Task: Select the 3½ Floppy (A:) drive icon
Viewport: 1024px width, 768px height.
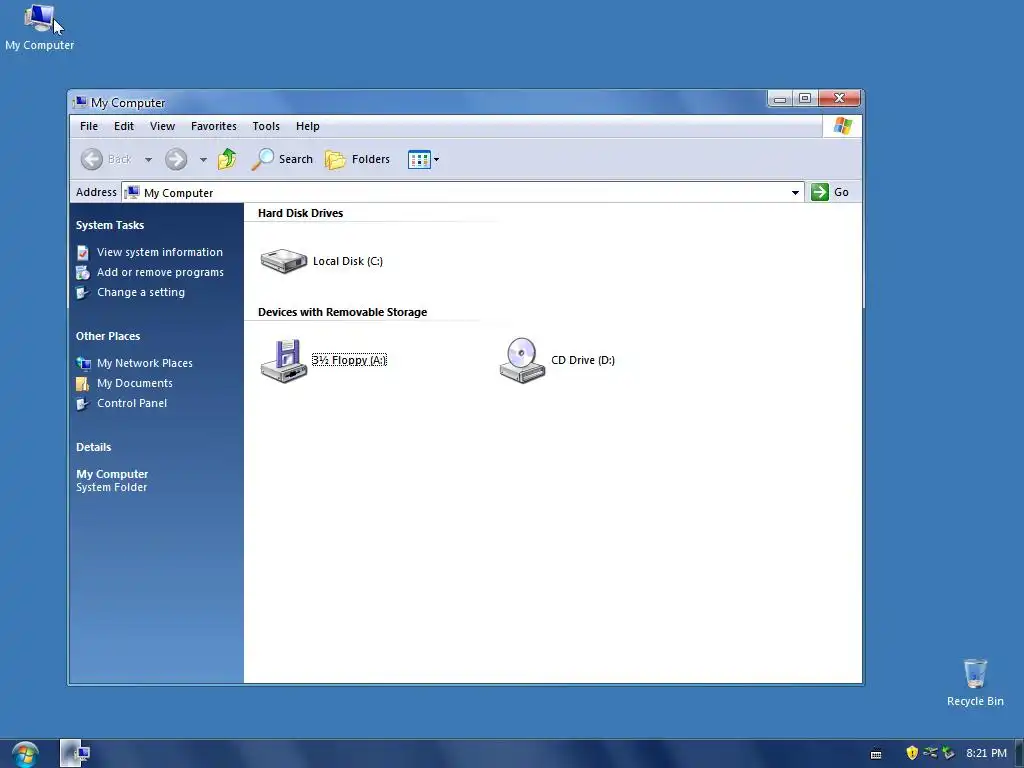Action: [283, 360]
